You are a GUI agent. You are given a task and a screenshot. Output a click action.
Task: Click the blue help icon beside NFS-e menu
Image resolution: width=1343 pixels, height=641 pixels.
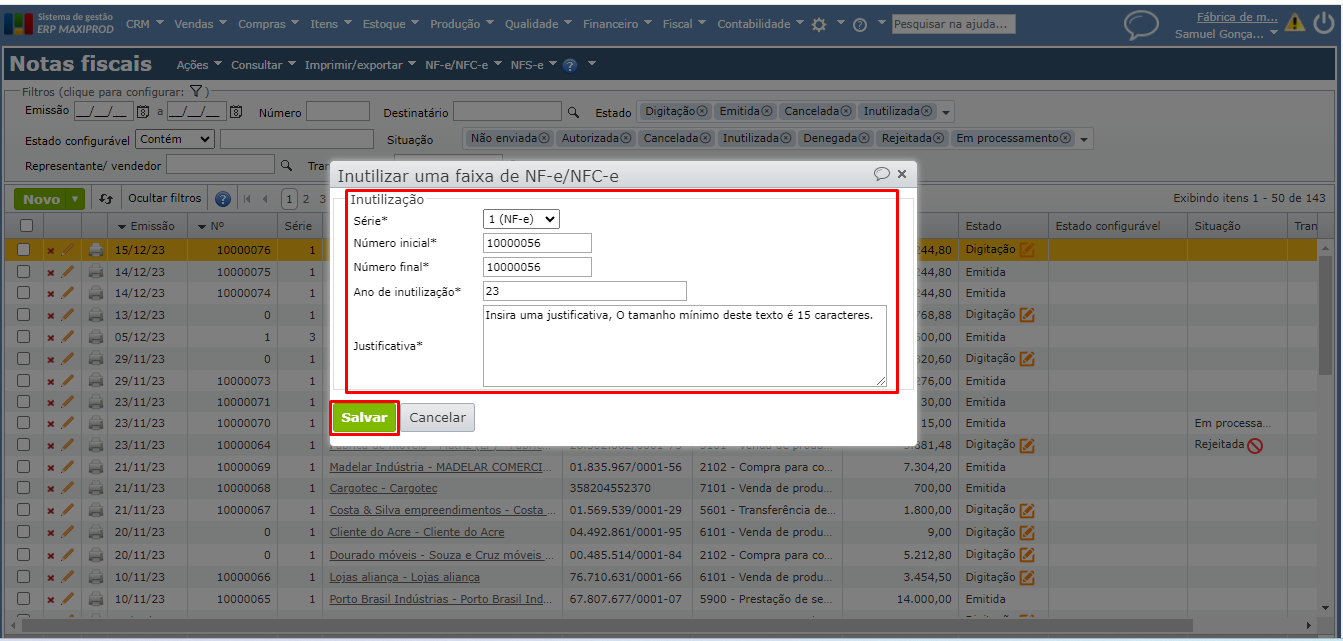point(570,65)
